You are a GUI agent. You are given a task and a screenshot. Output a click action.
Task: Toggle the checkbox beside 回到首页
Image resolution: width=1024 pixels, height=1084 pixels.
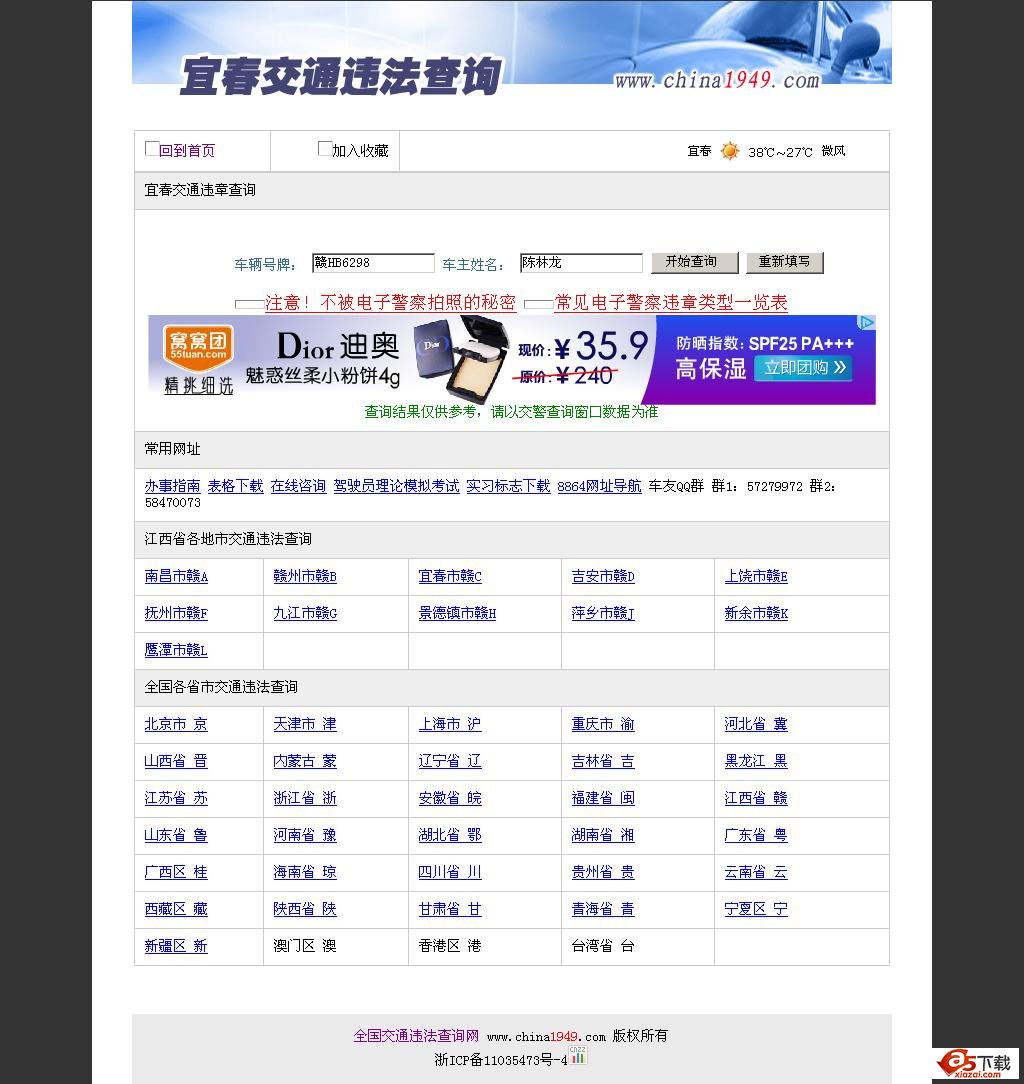click(151, 147)
